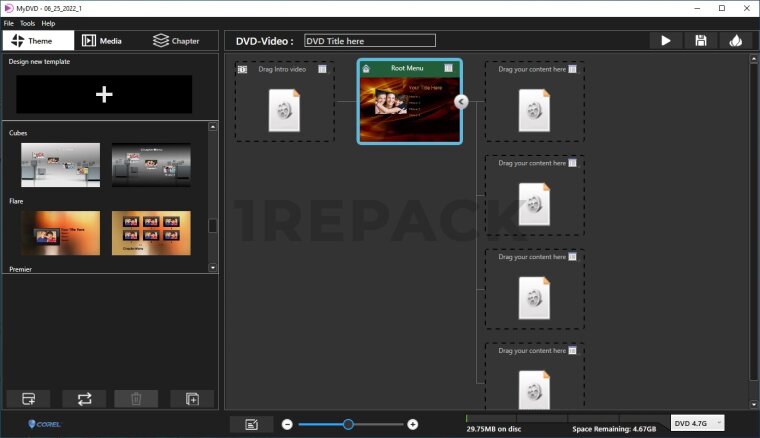Screen dimensions: 760x438
Task: Save project with the floppy disk icon
Action: 700,41
